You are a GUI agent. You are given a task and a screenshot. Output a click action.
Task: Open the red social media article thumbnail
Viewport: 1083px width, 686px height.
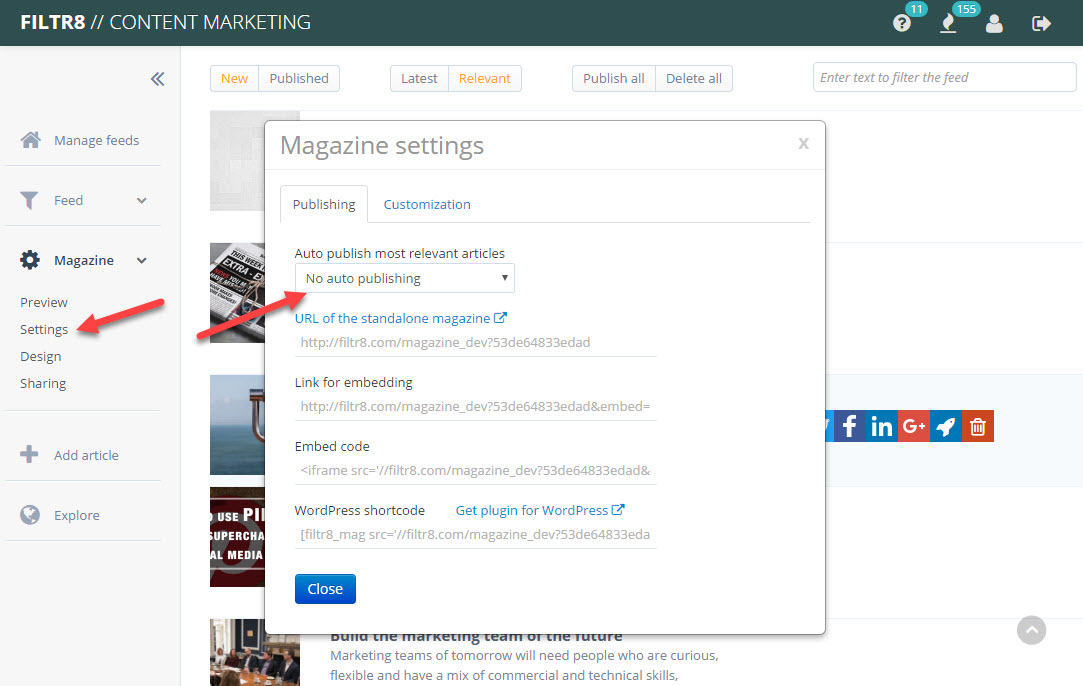pos(237,537)
